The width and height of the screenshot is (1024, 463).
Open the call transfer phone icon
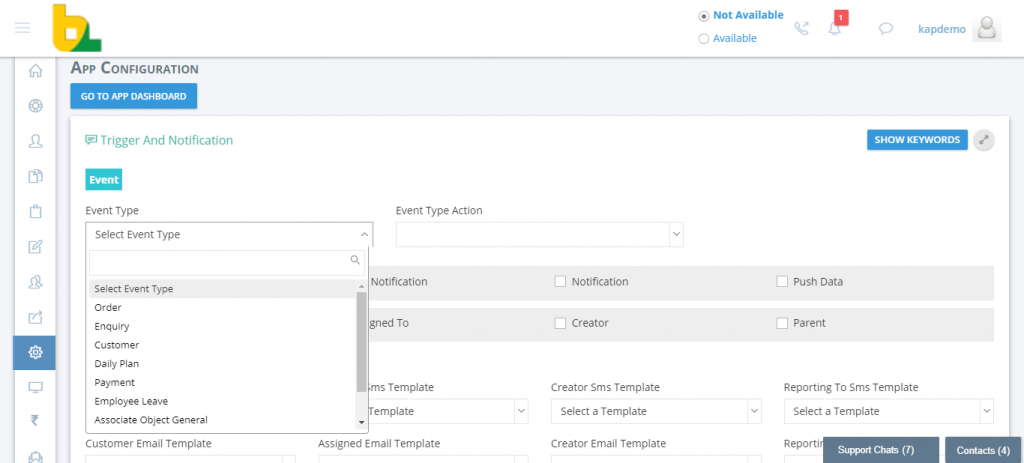point(801,28)
